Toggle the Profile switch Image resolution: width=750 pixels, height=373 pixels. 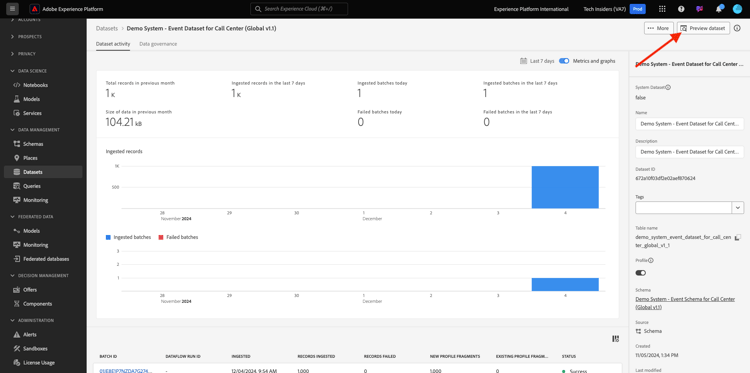[640, 273]
